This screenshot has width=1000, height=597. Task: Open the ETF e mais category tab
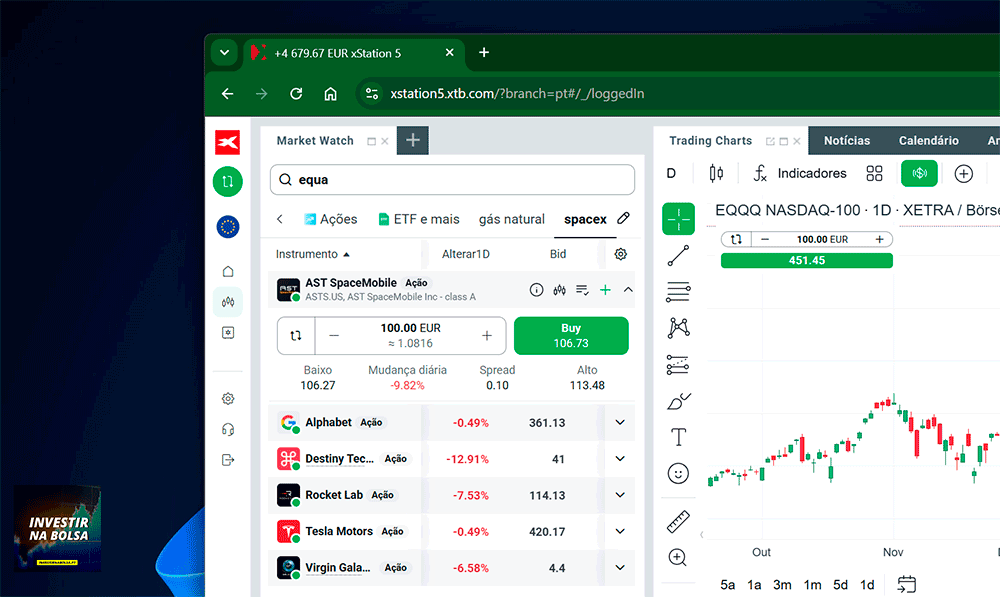pyautogui.click(x=419, y=219)
